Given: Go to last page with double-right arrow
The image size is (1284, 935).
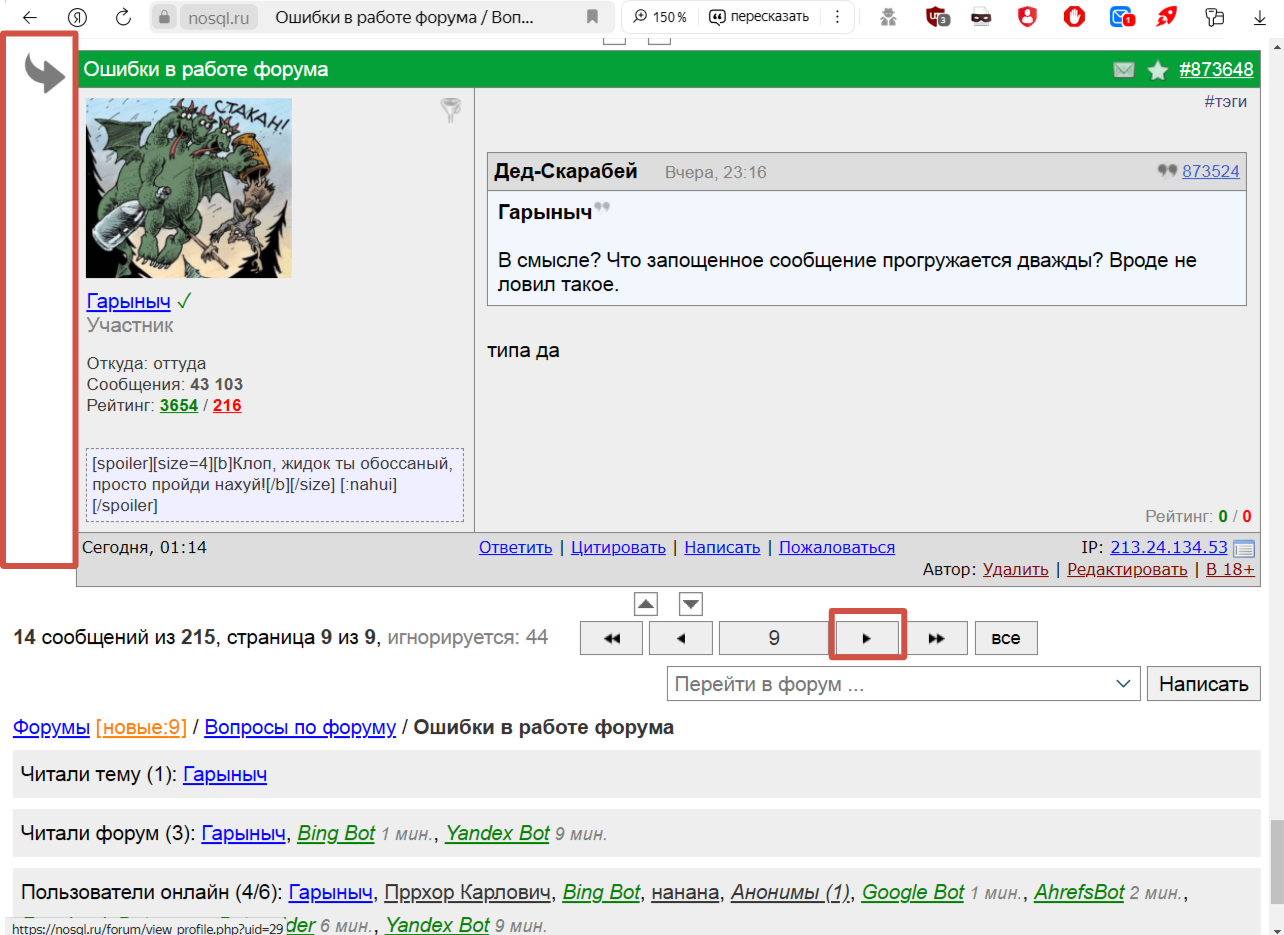Looking at the screenshot, I should [936, 638].
